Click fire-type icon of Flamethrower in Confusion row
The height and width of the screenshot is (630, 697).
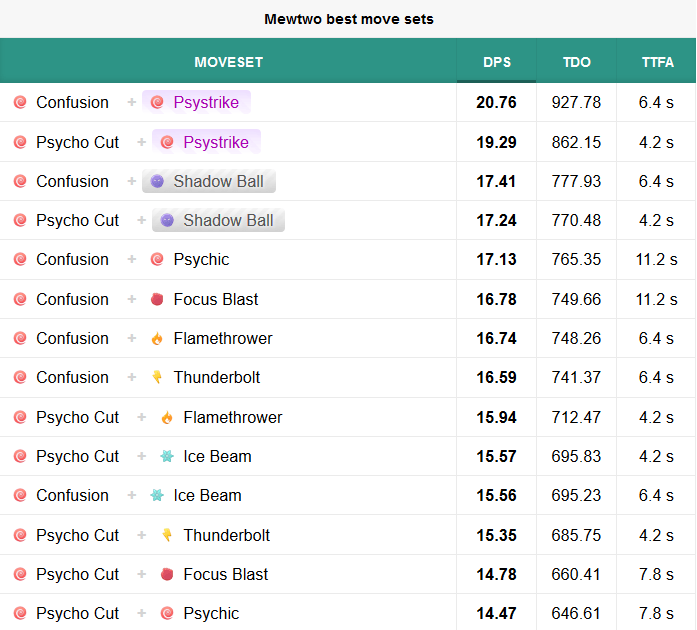coord(157,339)
